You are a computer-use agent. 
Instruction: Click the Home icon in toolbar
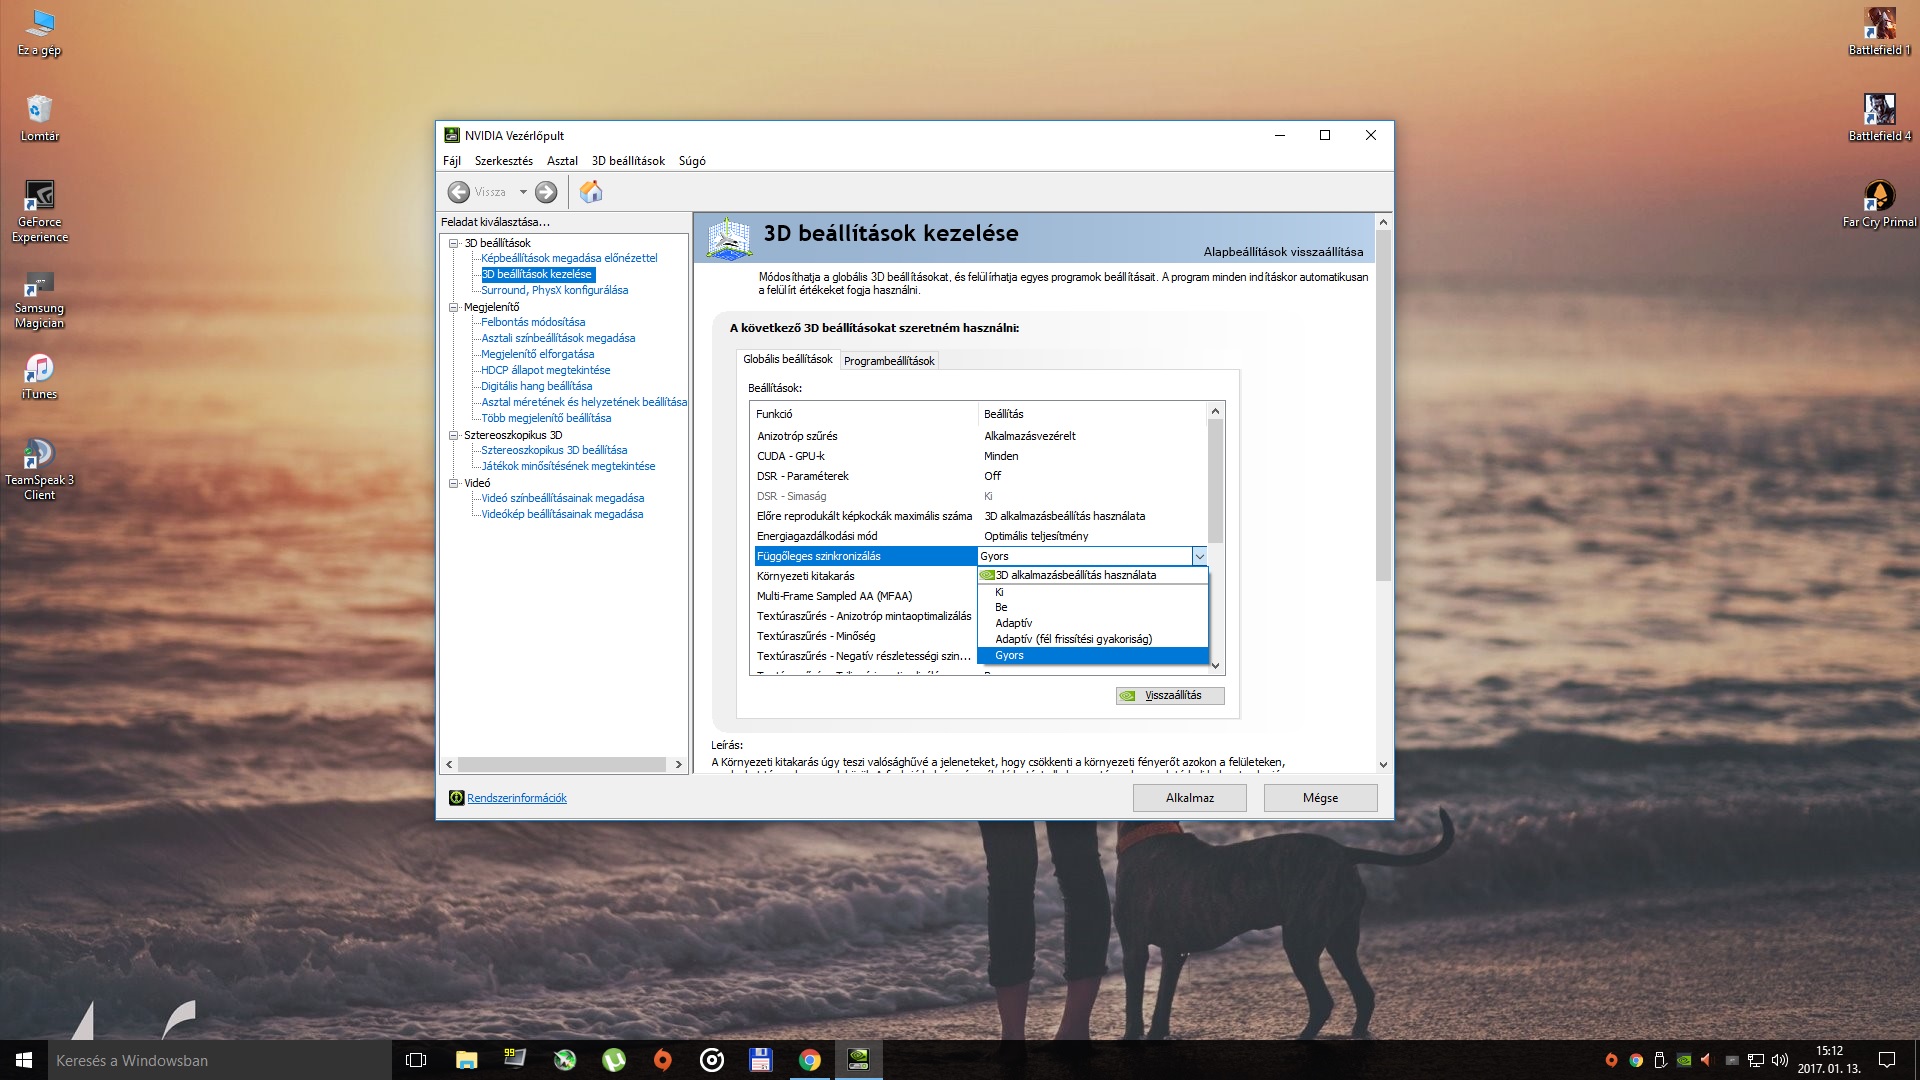(x=591, y=192)
